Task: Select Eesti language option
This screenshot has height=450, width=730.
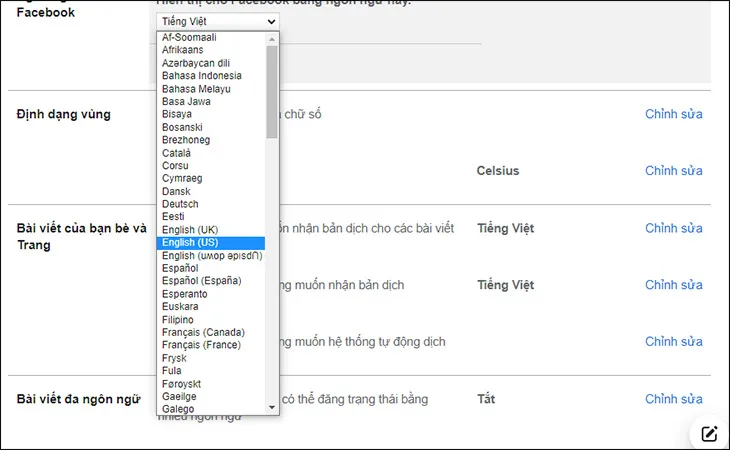Action: (x=211, y=217)
